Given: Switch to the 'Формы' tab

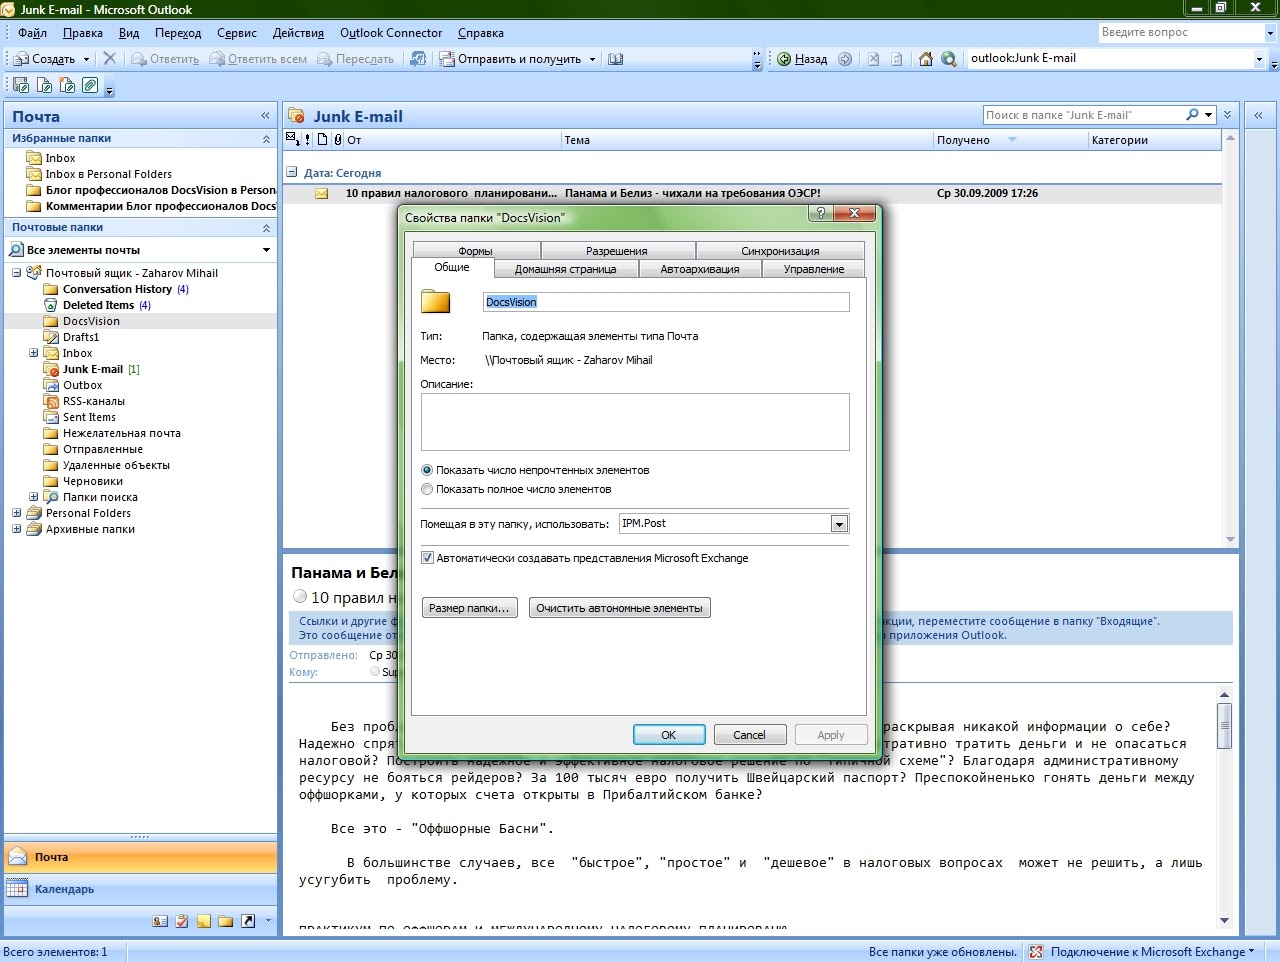Looking at the screenshot, I should point(476,251).
